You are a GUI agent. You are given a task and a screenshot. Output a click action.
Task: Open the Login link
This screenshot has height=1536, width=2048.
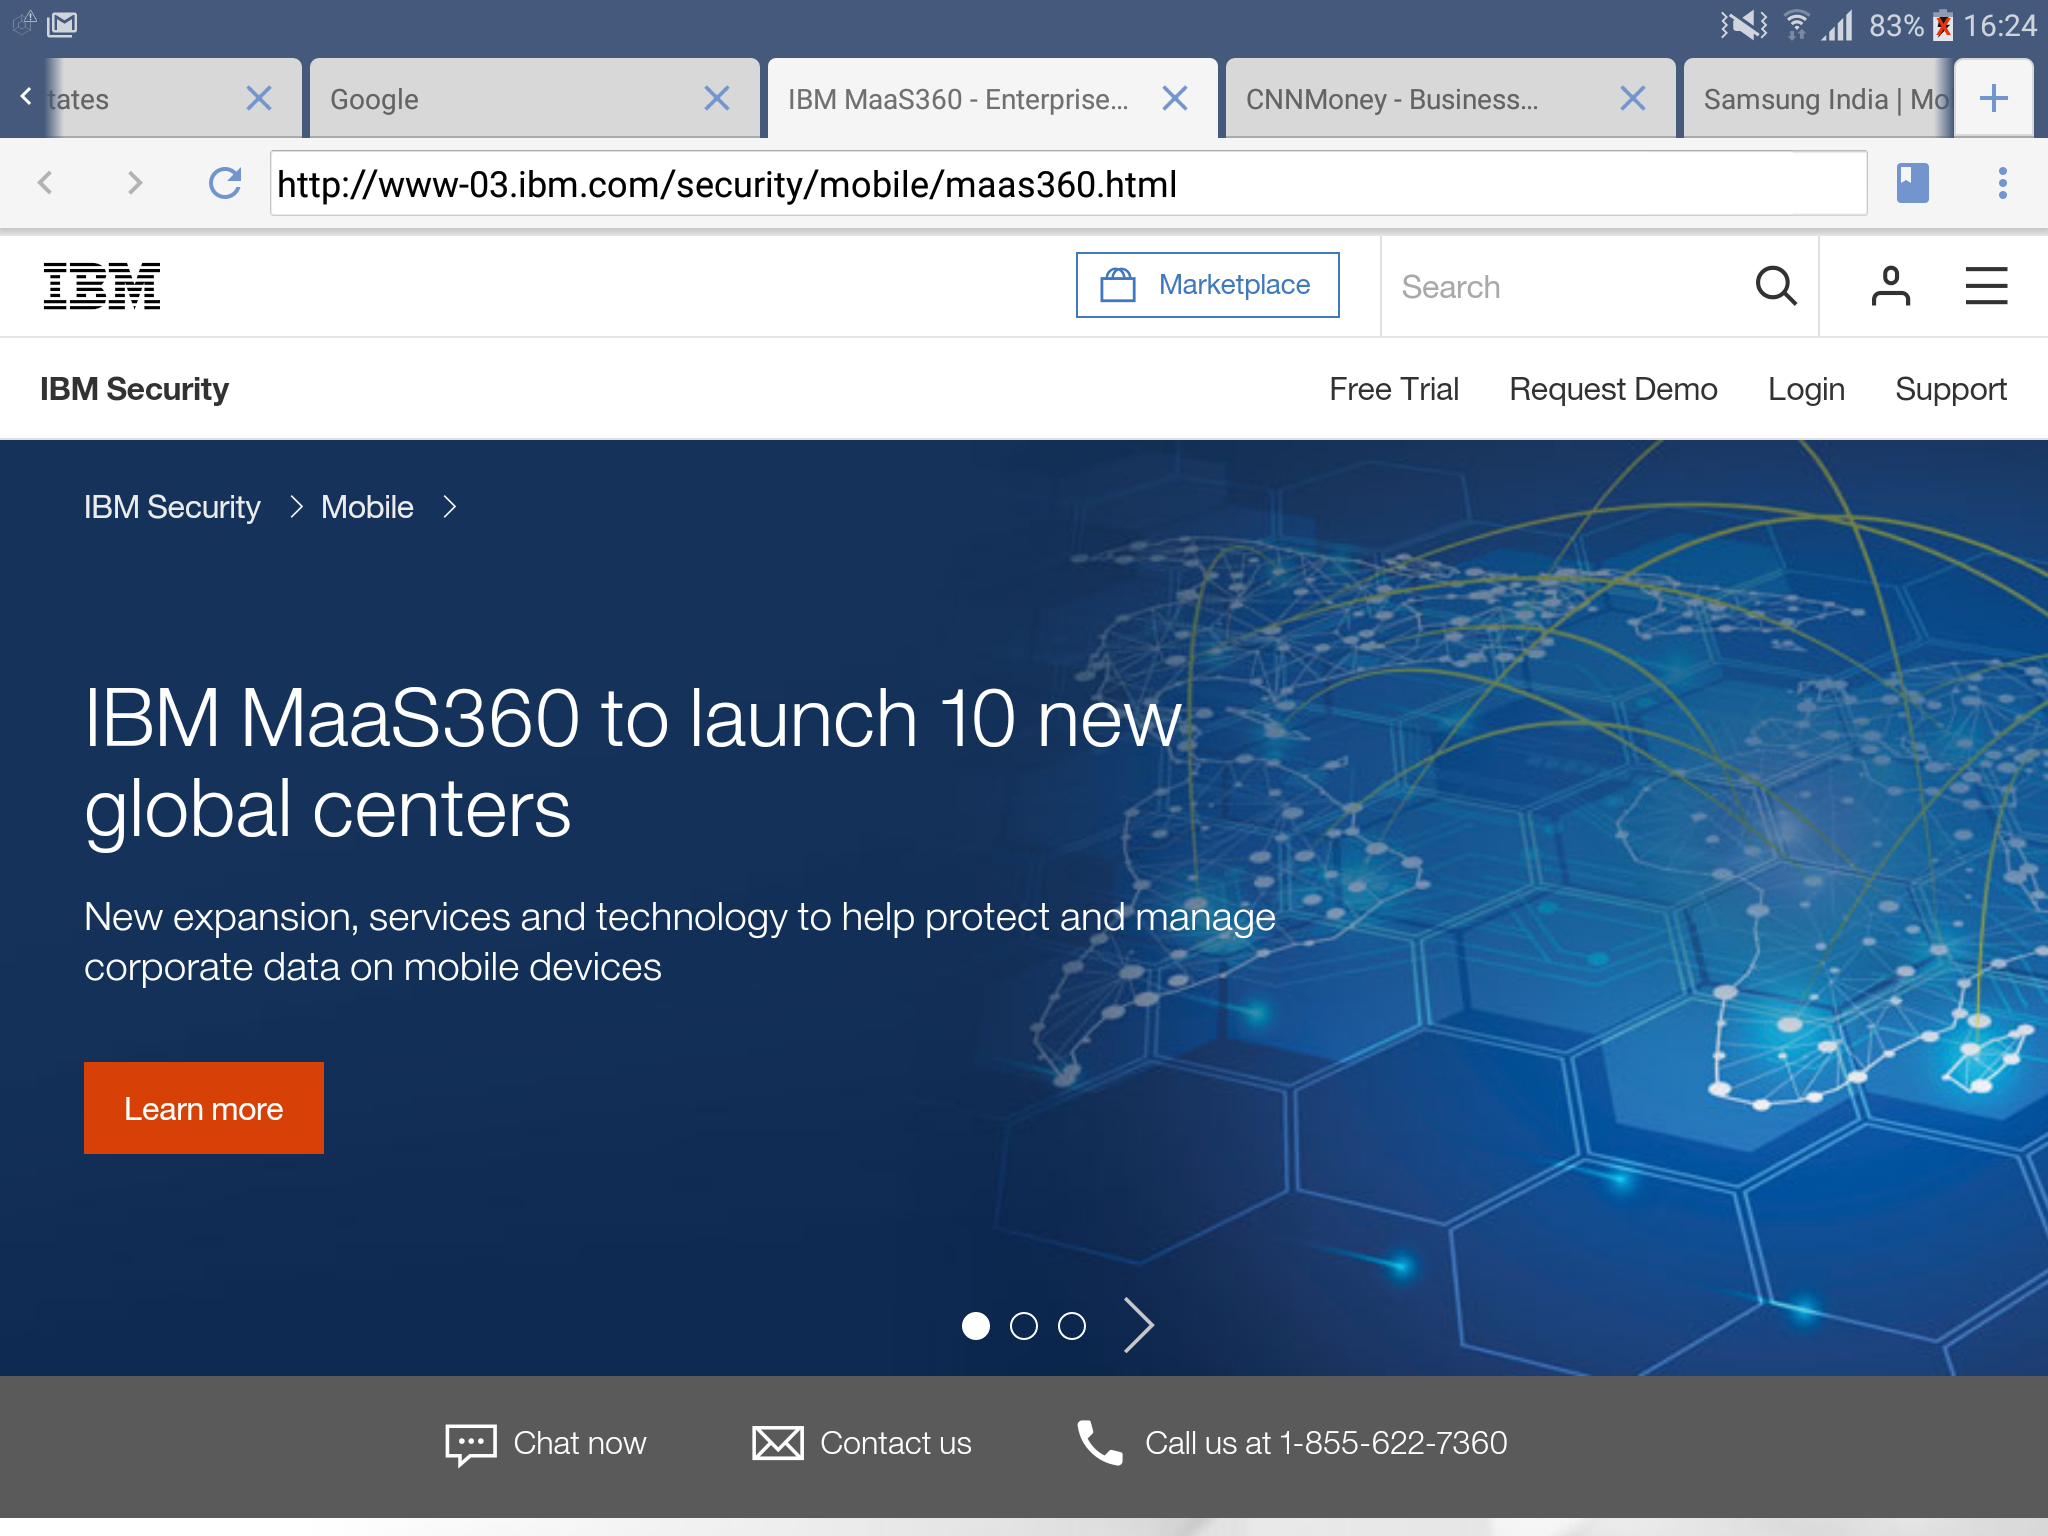[x=1806, y=389]
